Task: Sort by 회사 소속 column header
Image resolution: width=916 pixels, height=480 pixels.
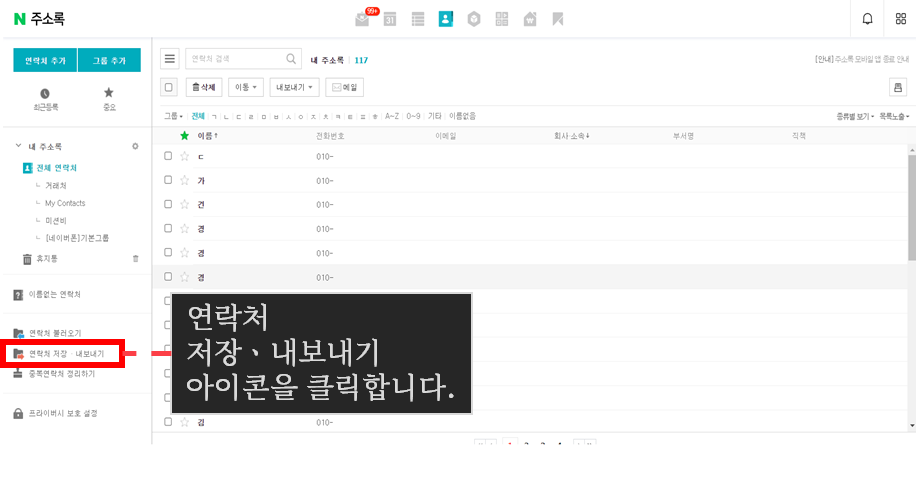Action: pyautogui.click(x=571, y=135)
